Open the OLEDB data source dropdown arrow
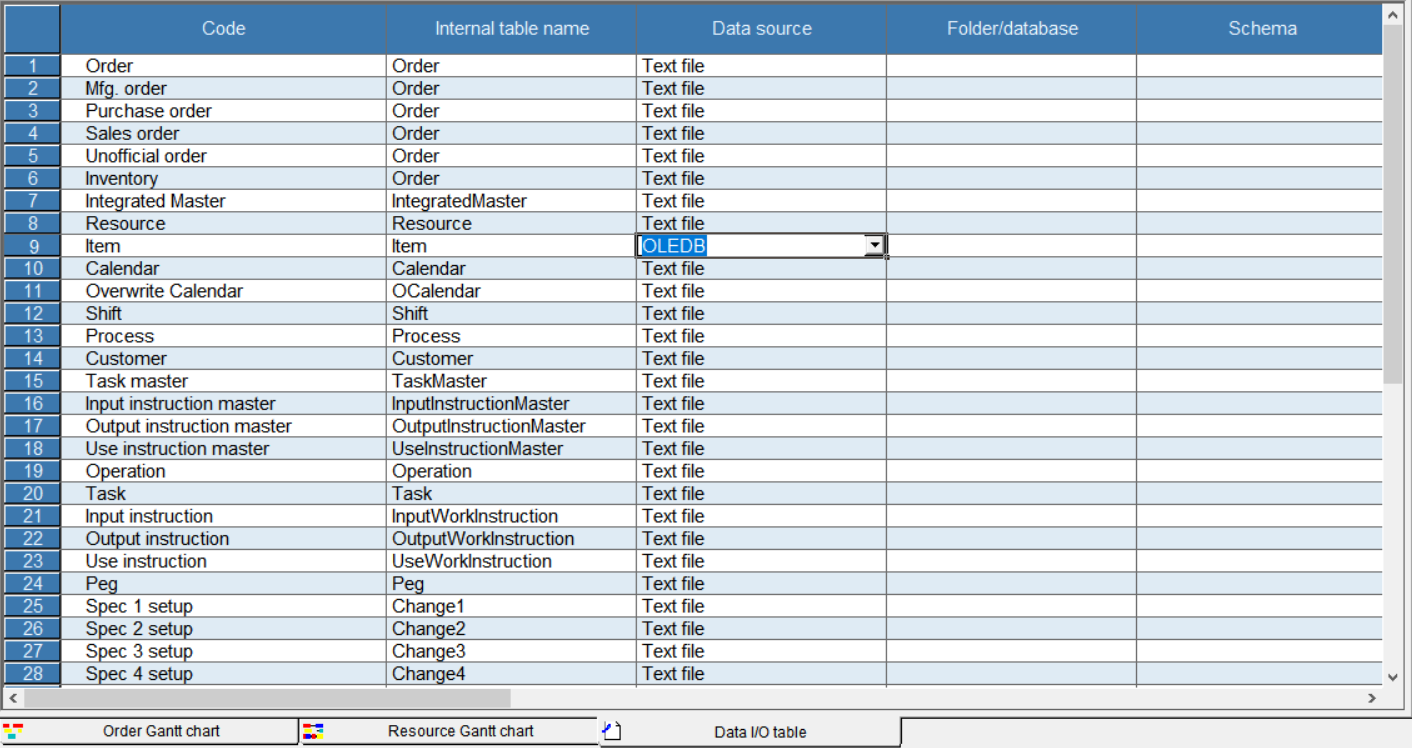Screen dimensions: 1412x748 coord(875,245)
